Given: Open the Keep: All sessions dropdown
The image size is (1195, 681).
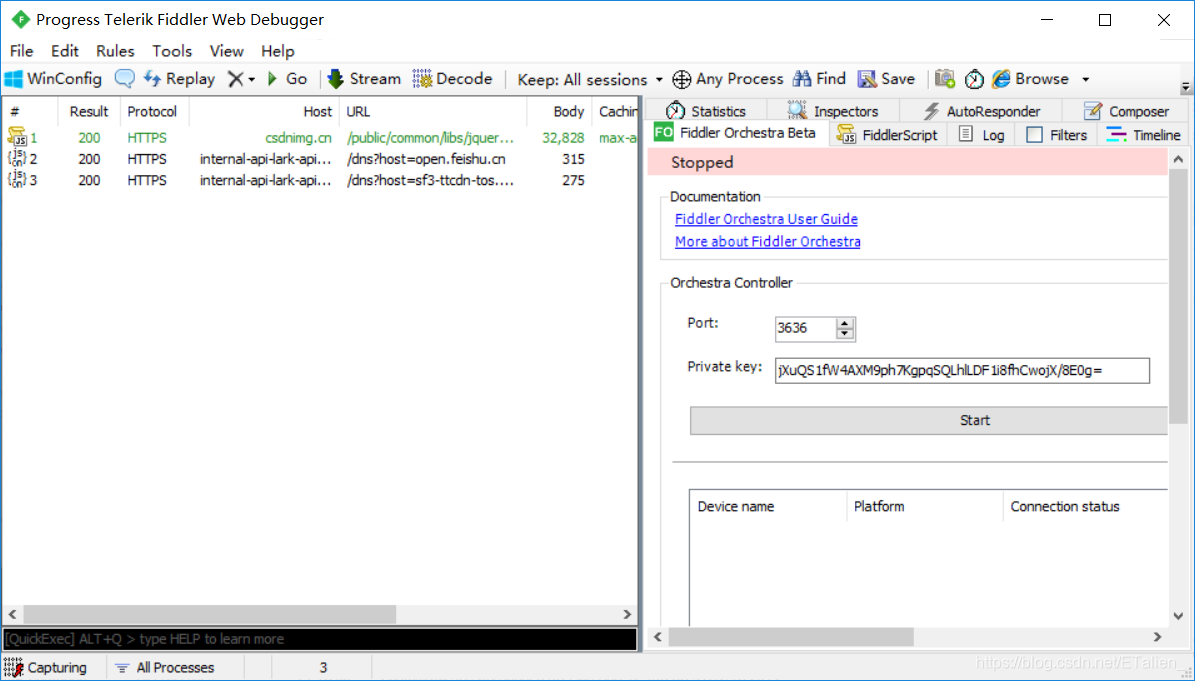Looking at the screenshot, I should coord(590,79).
